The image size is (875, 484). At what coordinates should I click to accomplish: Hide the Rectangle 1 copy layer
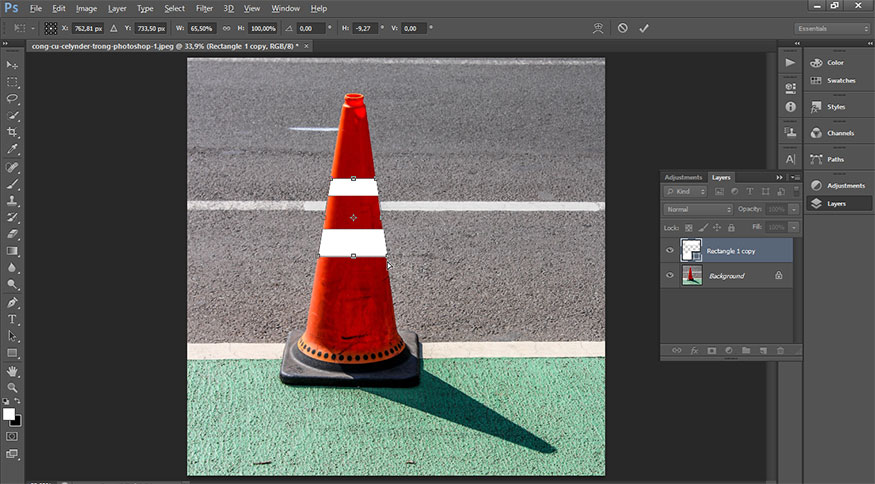tap(670, 250)
